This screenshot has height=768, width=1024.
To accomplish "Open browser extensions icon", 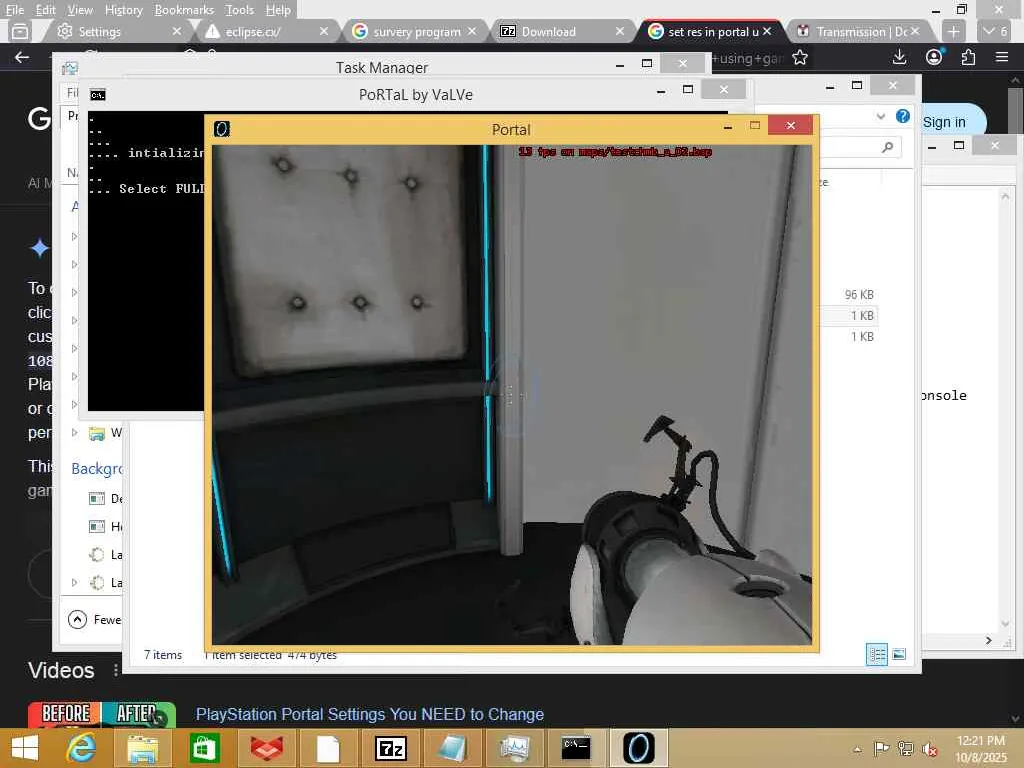I will (x=968, y=57).
